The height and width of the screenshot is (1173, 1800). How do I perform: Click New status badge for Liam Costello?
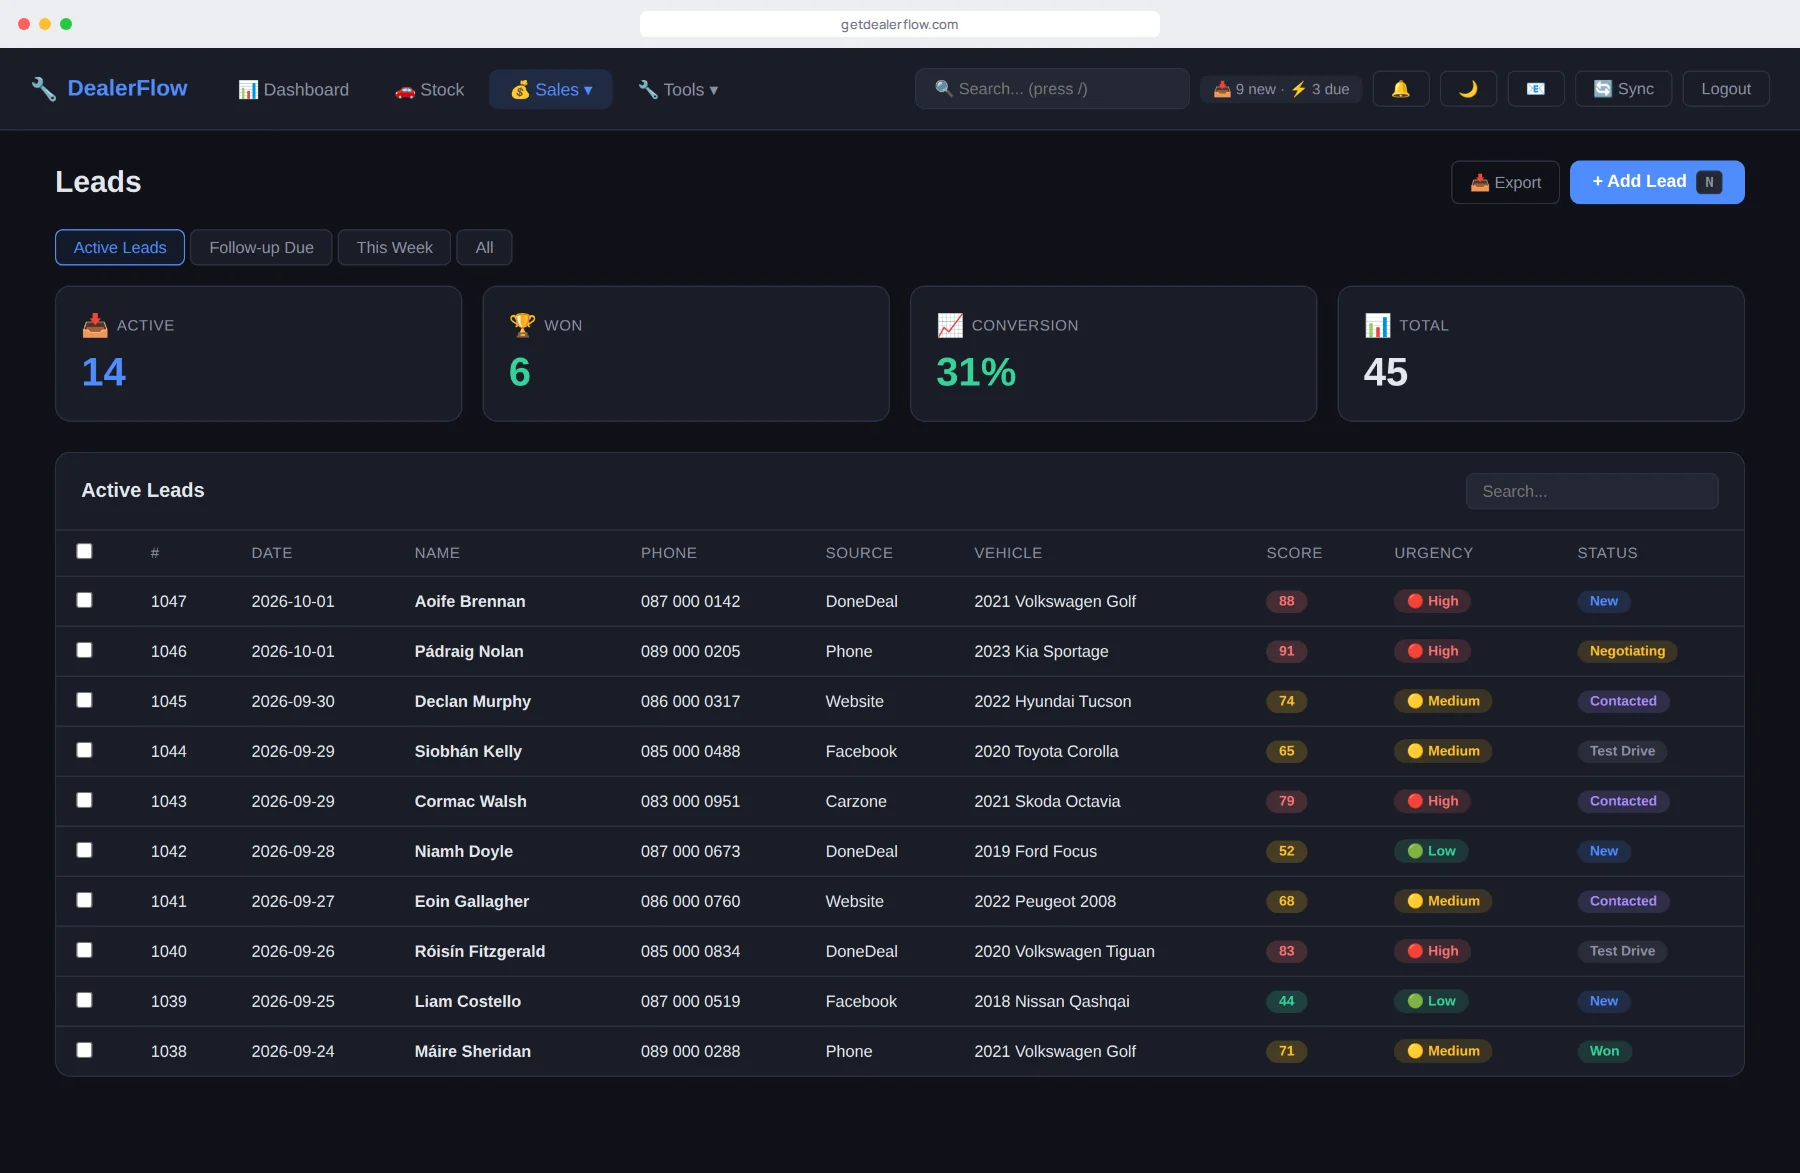(1604, 1001)
